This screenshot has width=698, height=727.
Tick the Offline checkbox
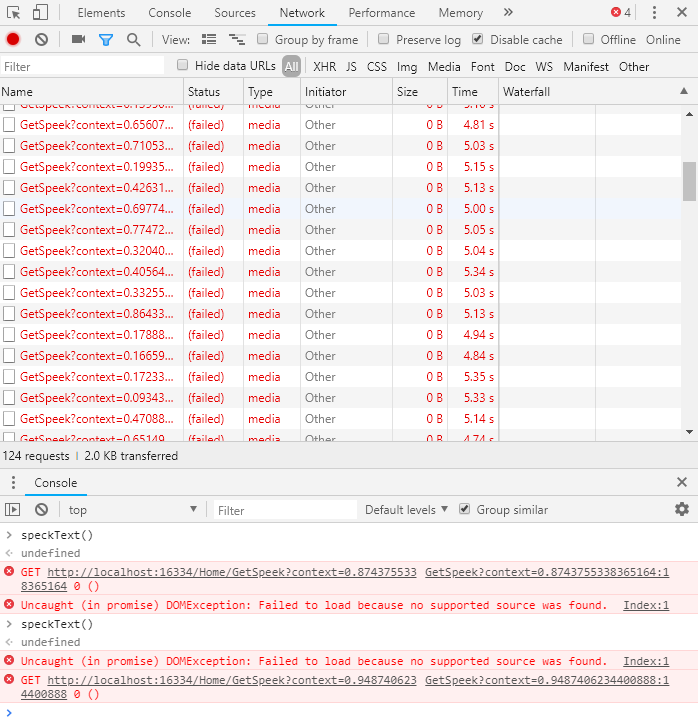(589, 39)
